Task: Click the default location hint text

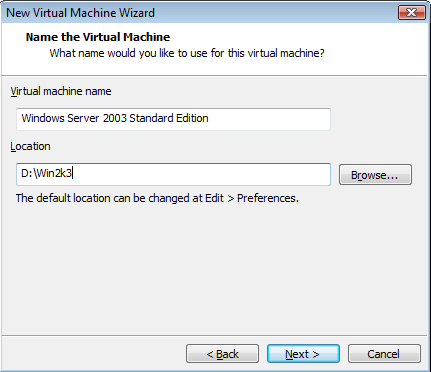Action: click(157, 198)
